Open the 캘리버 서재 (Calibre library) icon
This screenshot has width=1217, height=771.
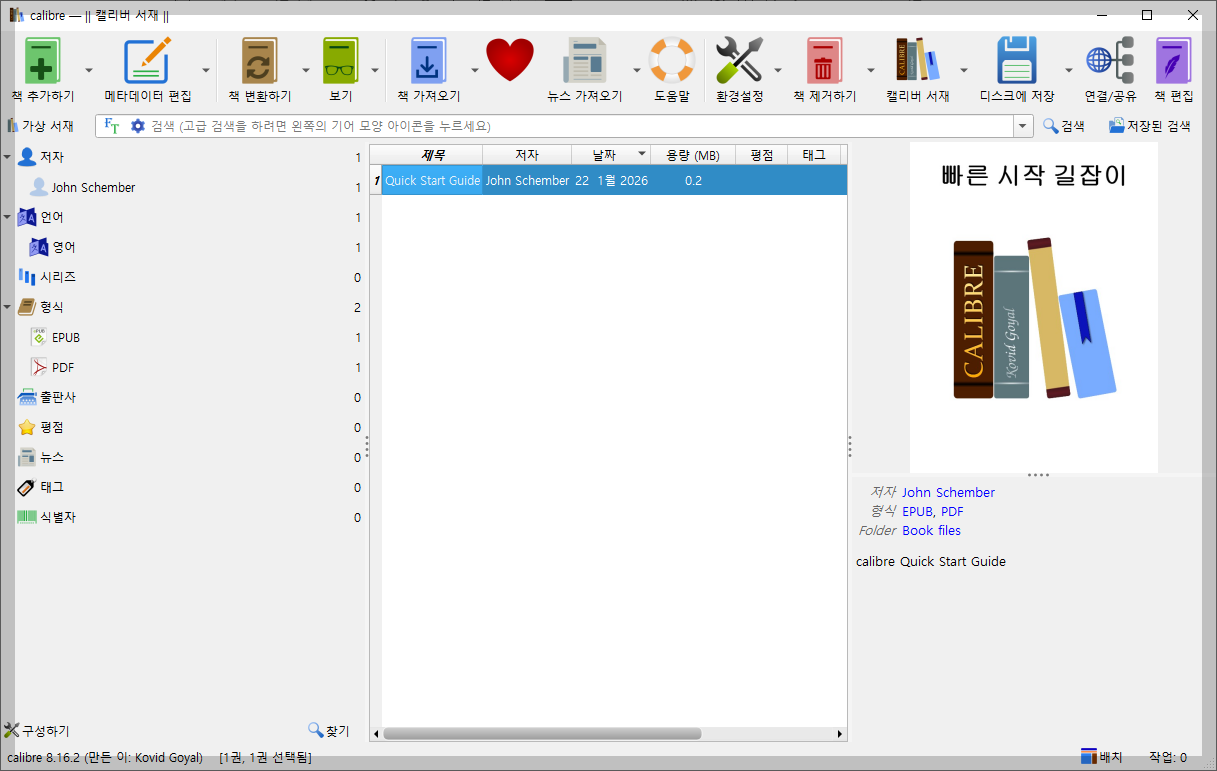pyautogui.click(x=918, y=62)
